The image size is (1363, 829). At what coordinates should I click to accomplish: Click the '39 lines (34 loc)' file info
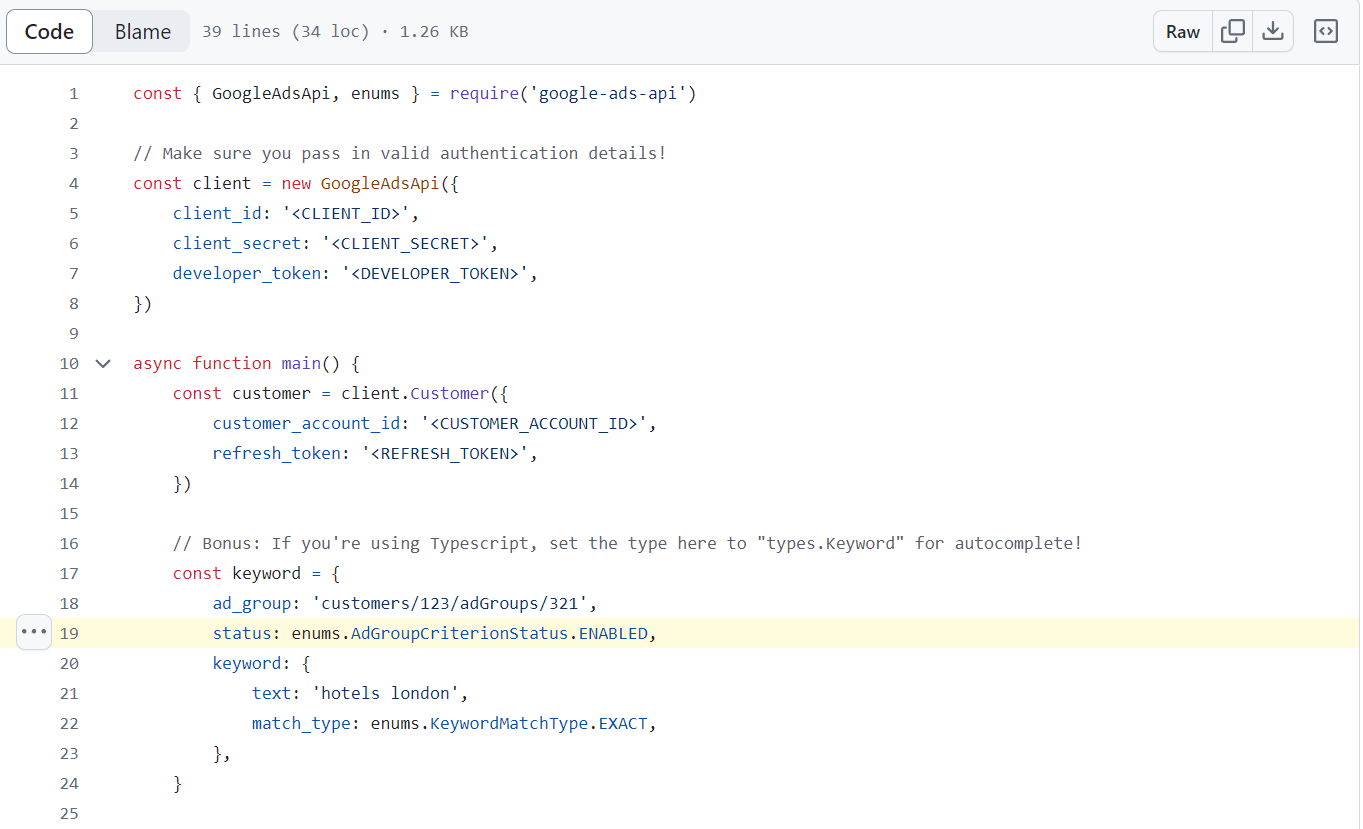coord(287,31)
